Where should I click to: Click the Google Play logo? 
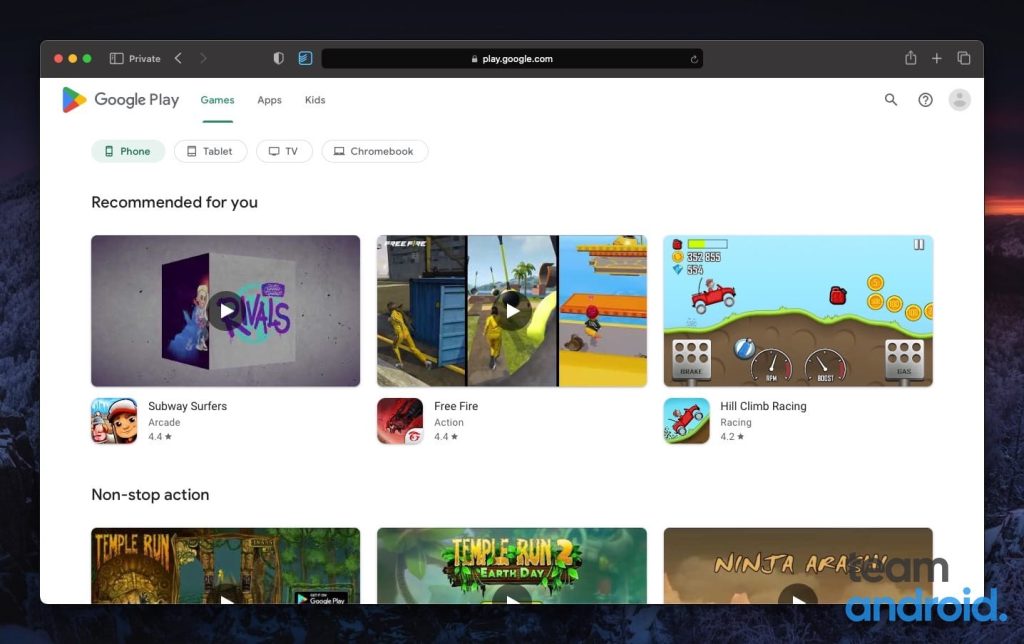(120, 100)
